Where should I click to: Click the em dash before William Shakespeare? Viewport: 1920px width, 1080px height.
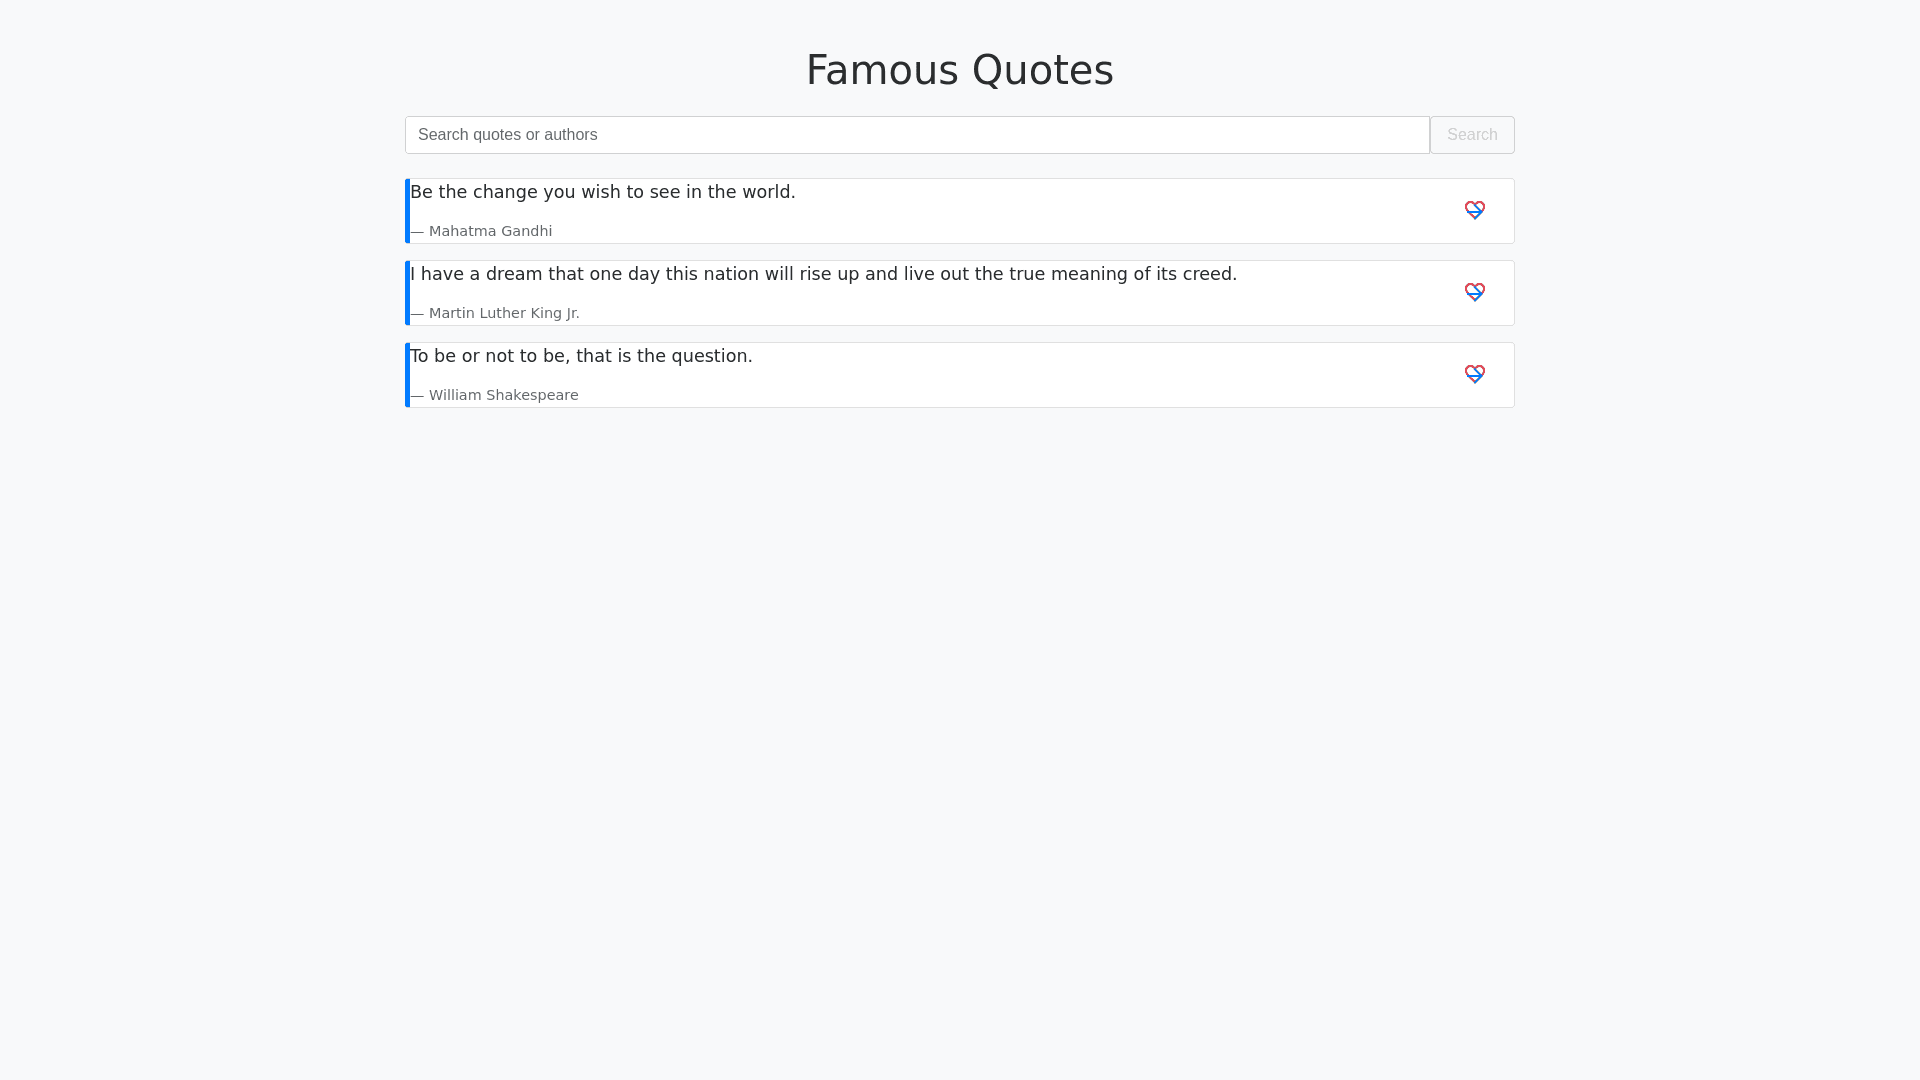(x=417, y=396)
